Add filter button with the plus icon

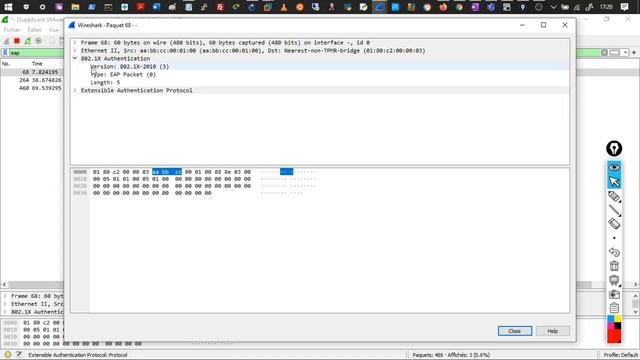[x=634, y=53]
